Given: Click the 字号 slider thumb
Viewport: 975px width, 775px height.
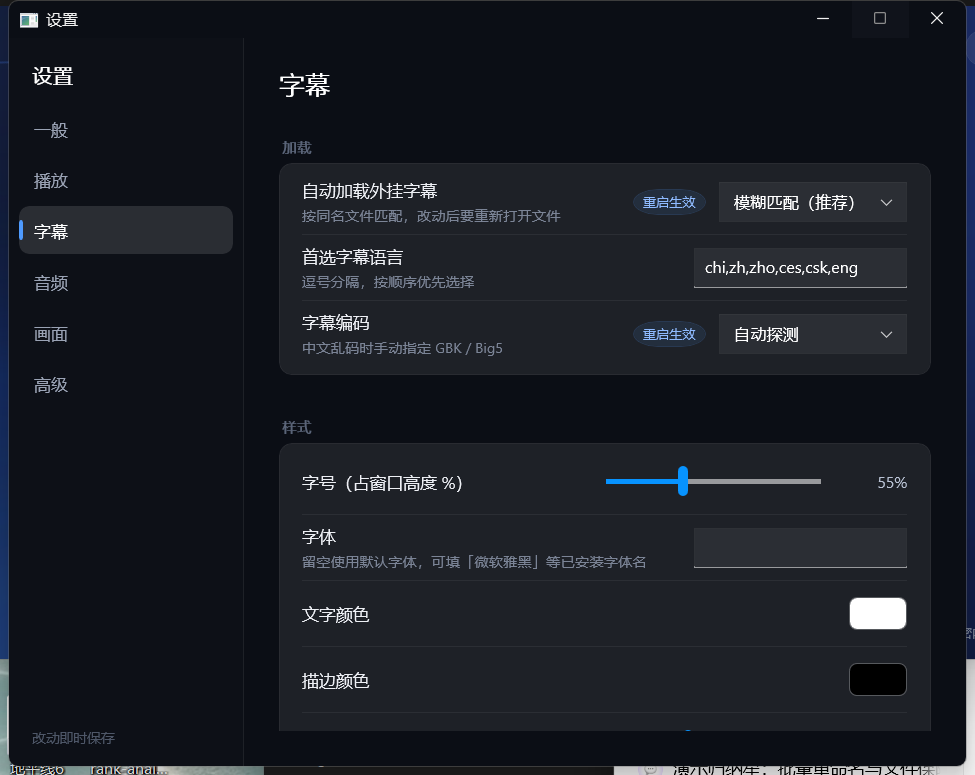Looking at the screenshot, I should pyautogui.click(x=683, y=481).
